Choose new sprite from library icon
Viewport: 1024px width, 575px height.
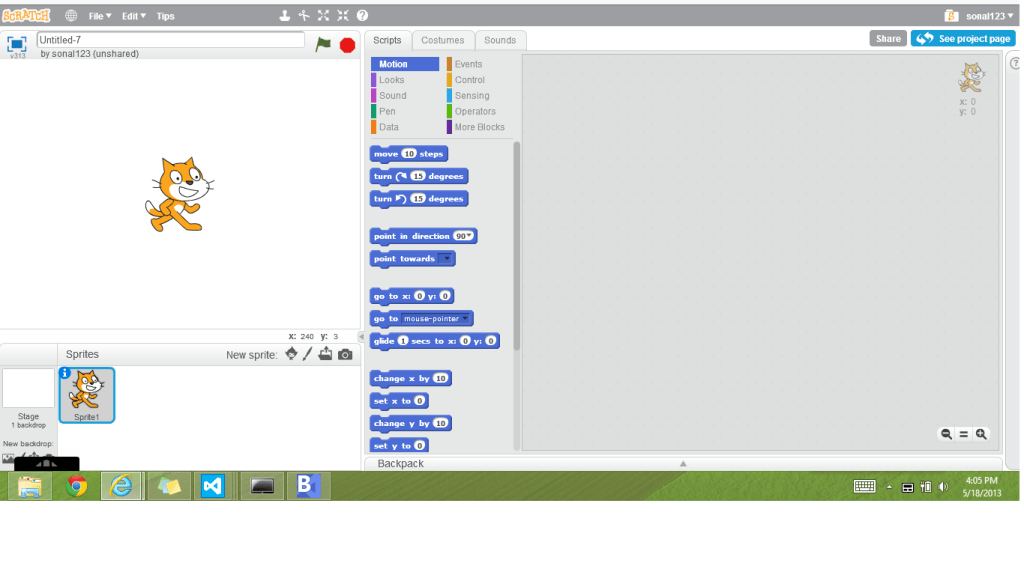(291, 354)
